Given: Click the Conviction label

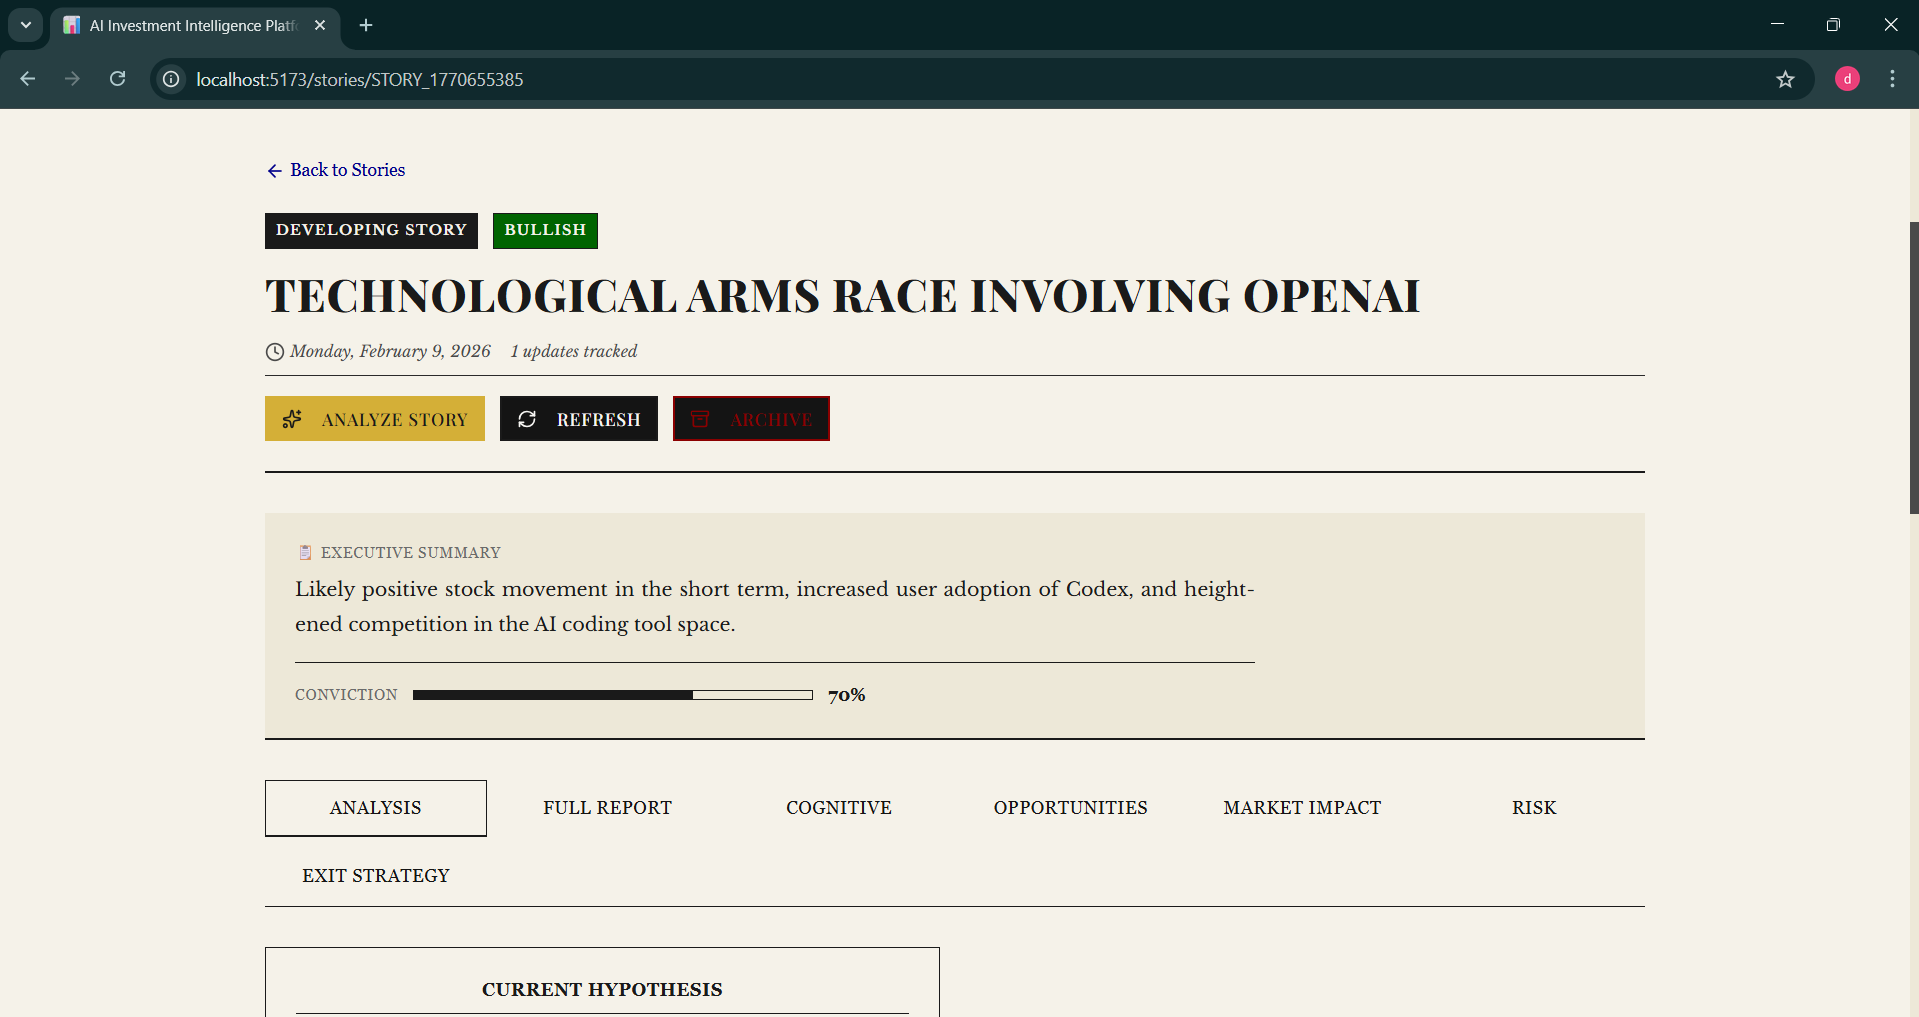Looking at the screenshot, I should click(x=346, y=695).
